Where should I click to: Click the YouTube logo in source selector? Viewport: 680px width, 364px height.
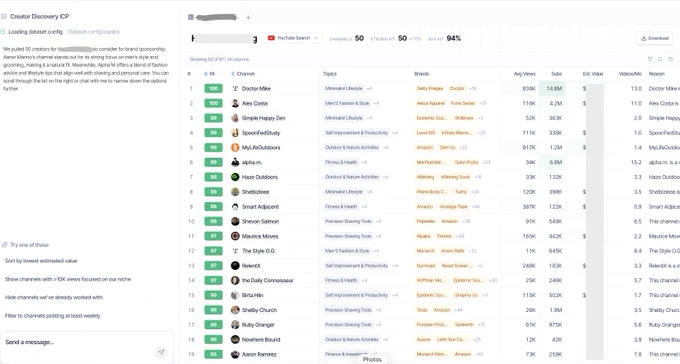tap(271, 38)
